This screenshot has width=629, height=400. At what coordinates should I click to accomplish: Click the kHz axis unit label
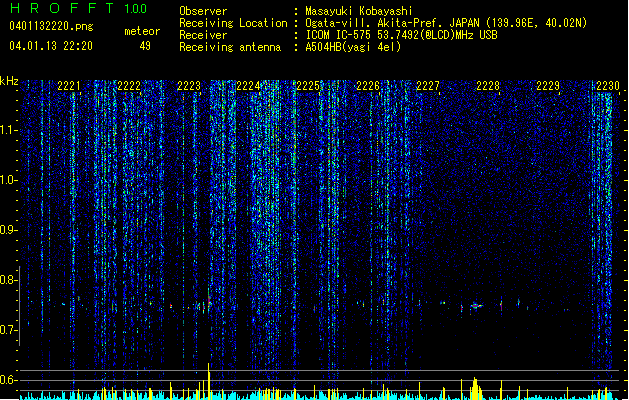[x=9, y=81]
